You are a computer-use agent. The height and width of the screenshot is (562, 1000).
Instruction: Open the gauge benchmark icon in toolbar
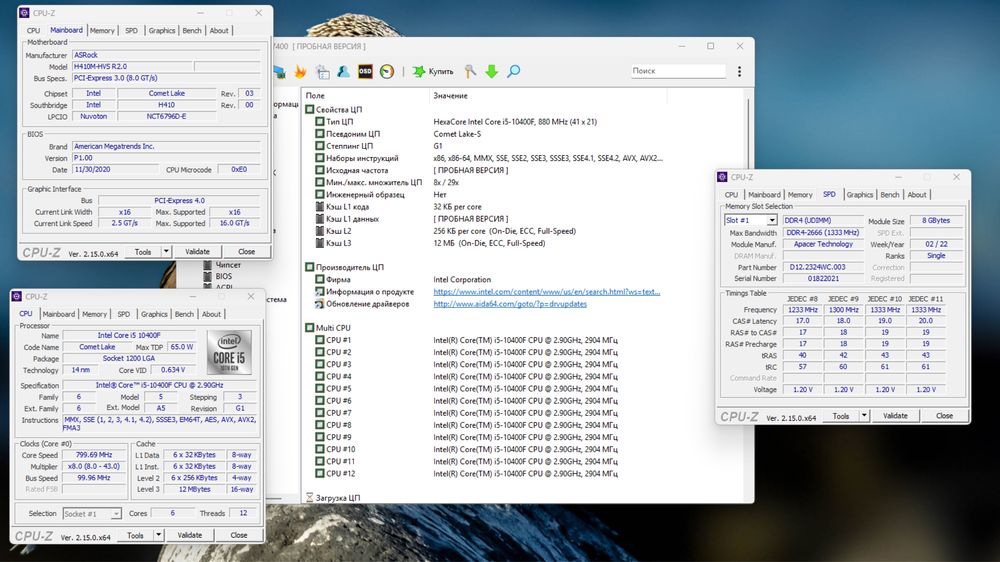pyautogui.click(x=387, y=72)
